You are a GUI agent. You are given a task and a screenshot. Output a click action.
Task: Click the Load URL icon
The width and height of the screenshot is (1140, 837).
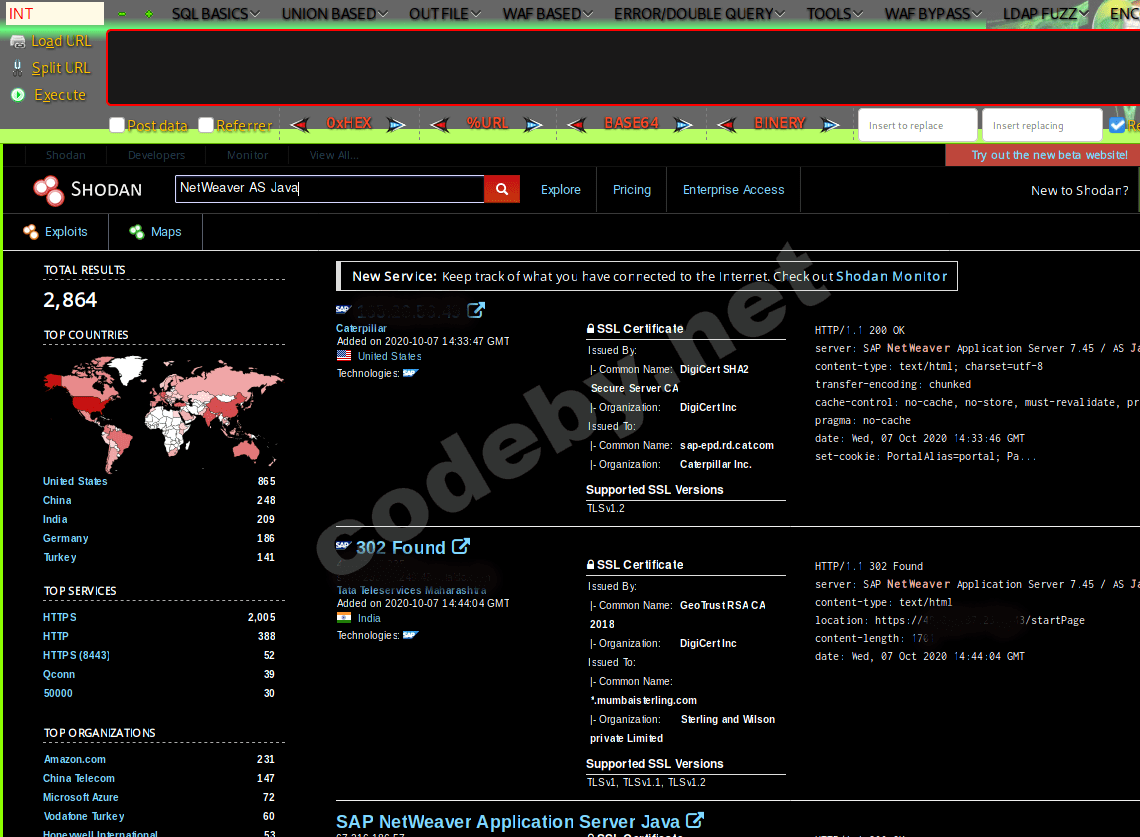tap(17, 41)
